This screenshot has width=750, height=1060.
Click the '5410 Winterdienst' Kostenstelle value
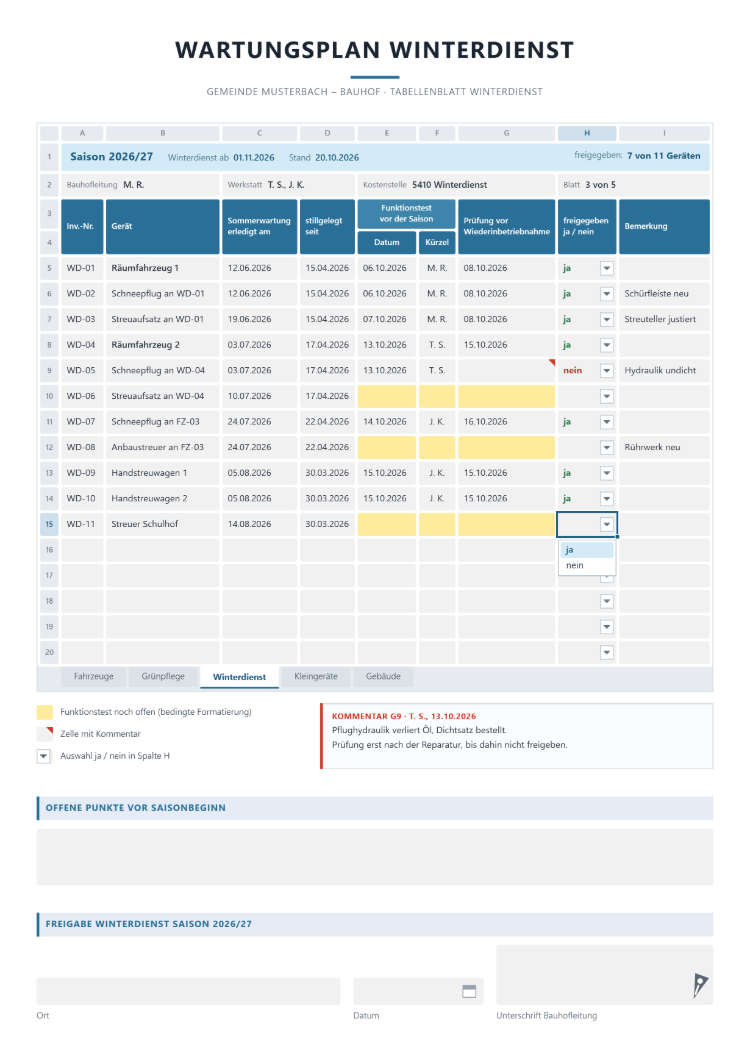pyautogui.click(x=450, y=185)
